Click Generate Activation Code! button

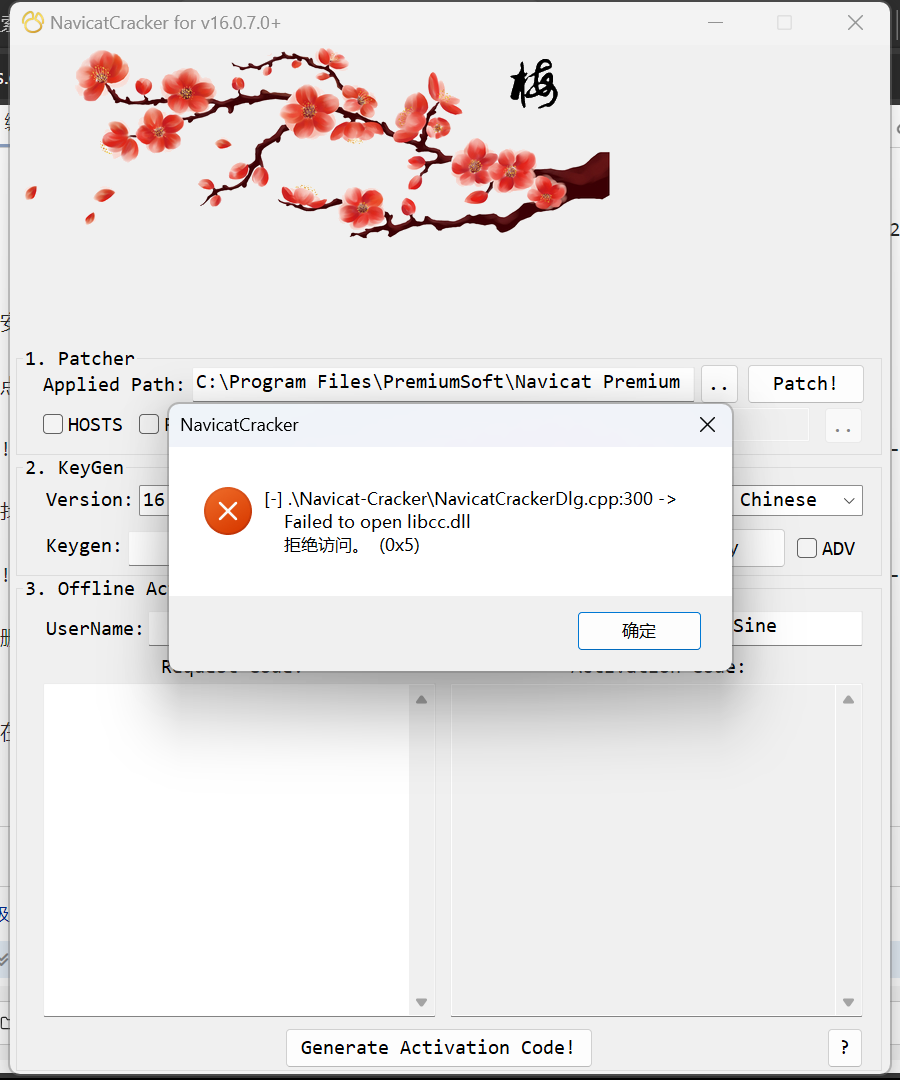439,1048
